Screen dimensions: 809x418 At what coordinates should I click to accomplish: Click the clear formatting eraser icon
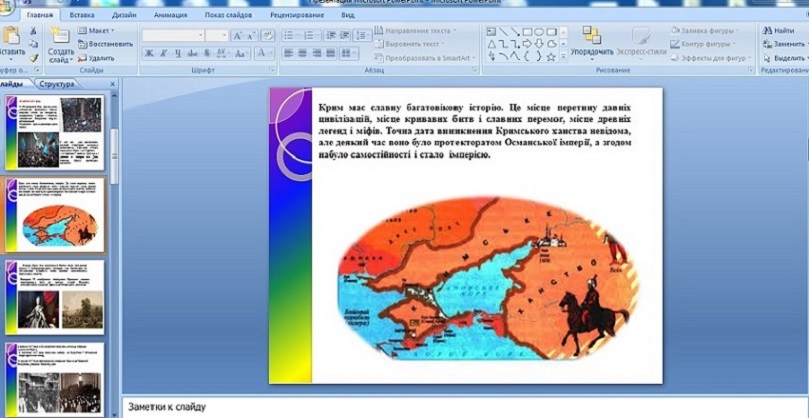[x=268, y=36]
